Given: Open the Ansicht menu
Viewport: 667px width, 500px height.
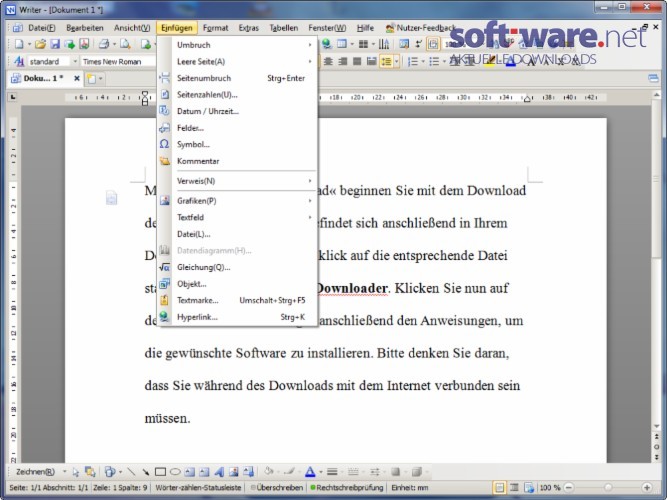Looking at the screenshot, I should click(132, 28).
